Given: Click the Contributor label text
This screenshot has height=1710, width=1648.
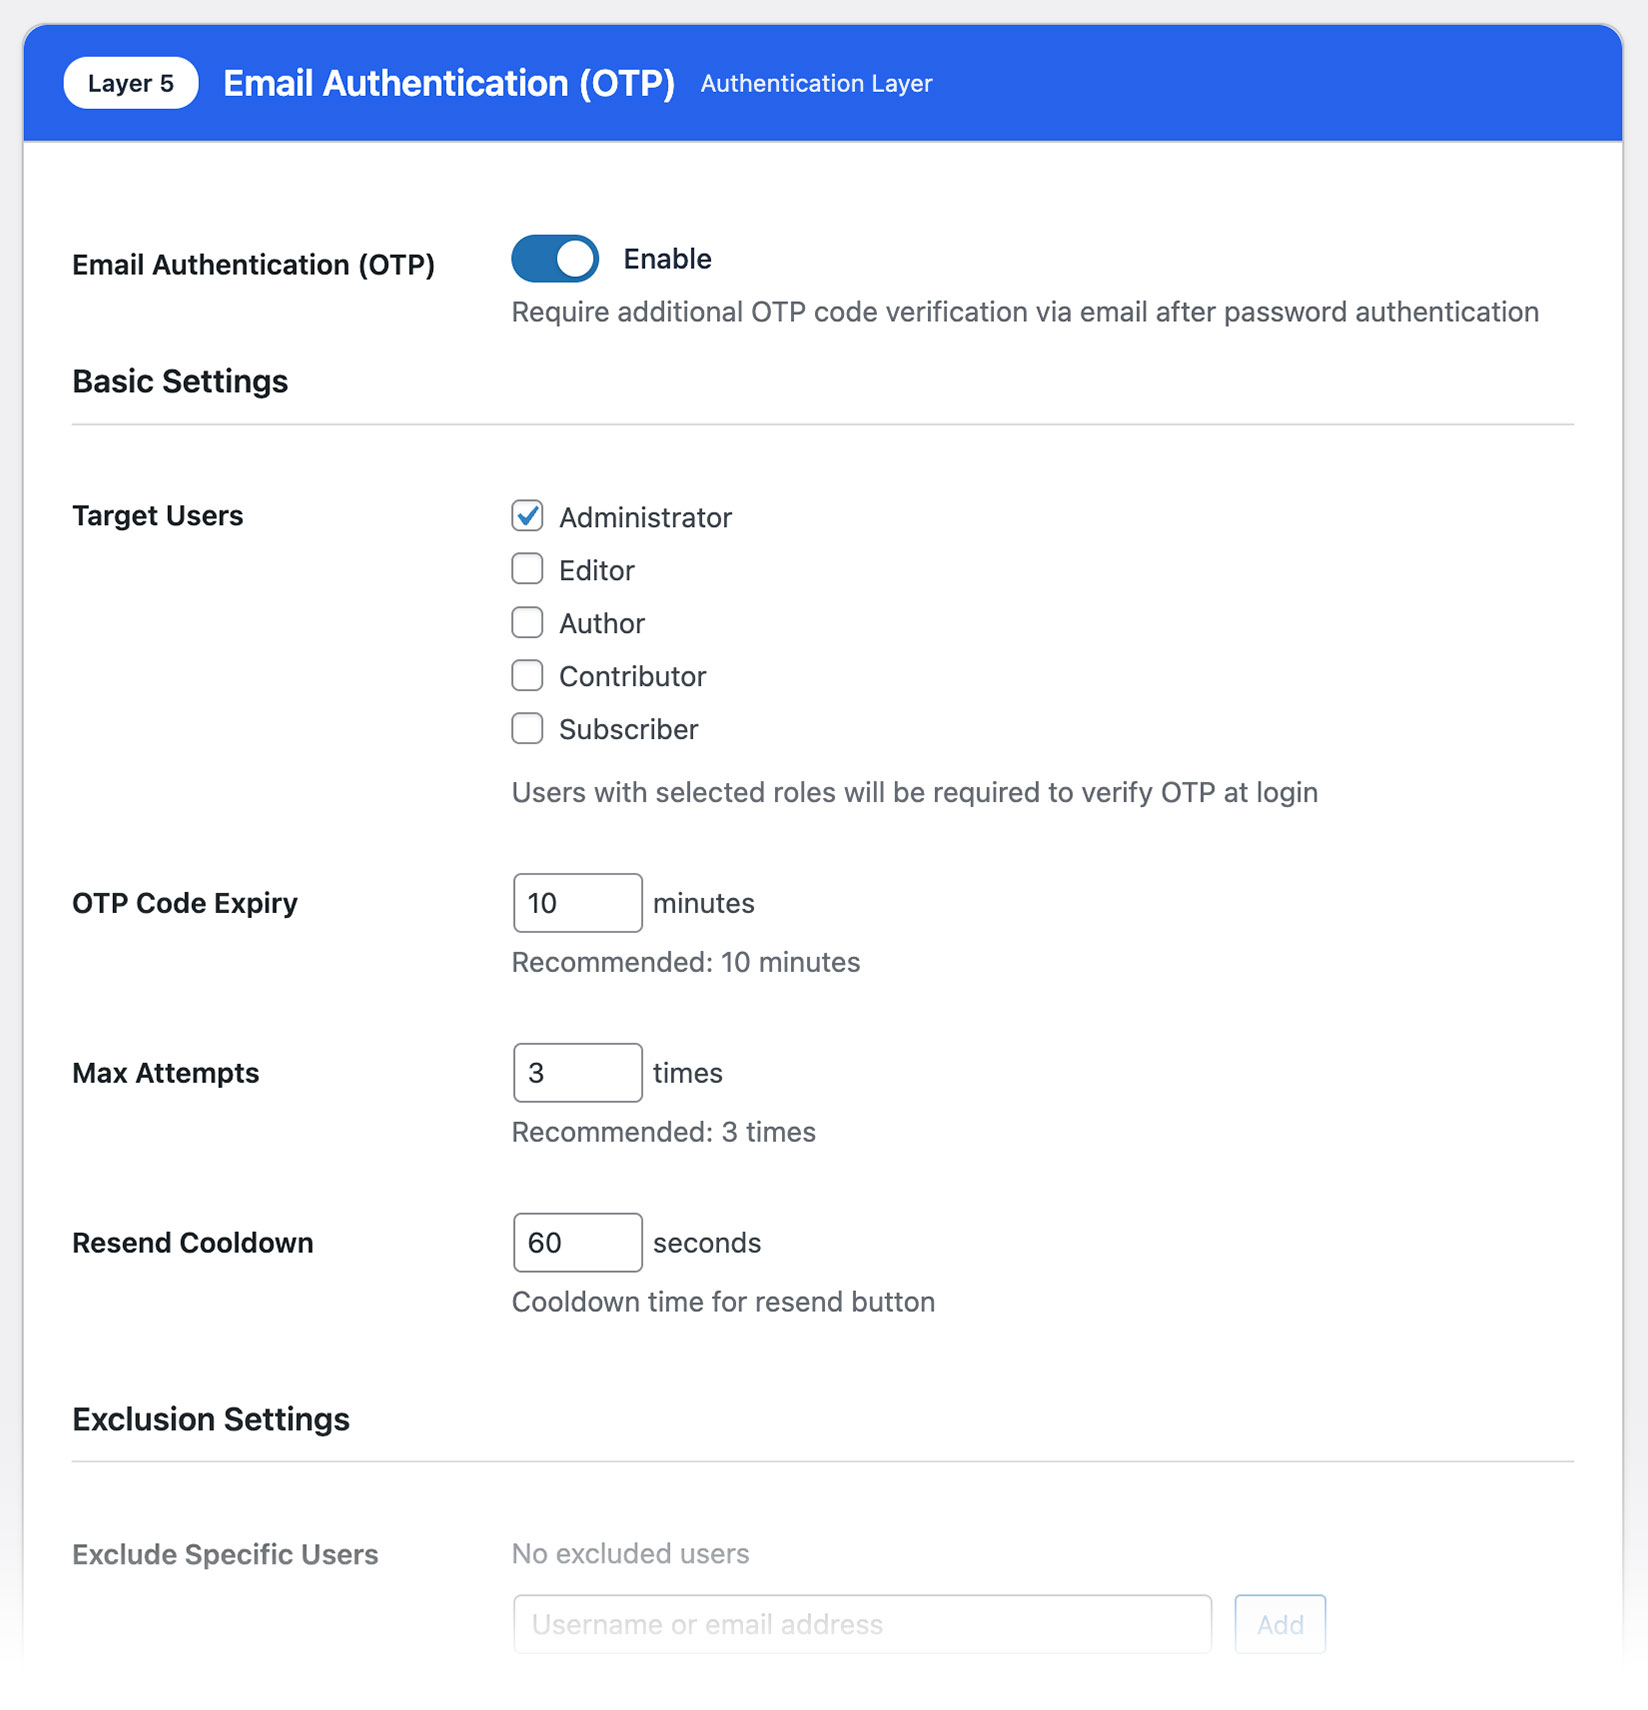Looking at the screenshot, I should coord(633,677).
